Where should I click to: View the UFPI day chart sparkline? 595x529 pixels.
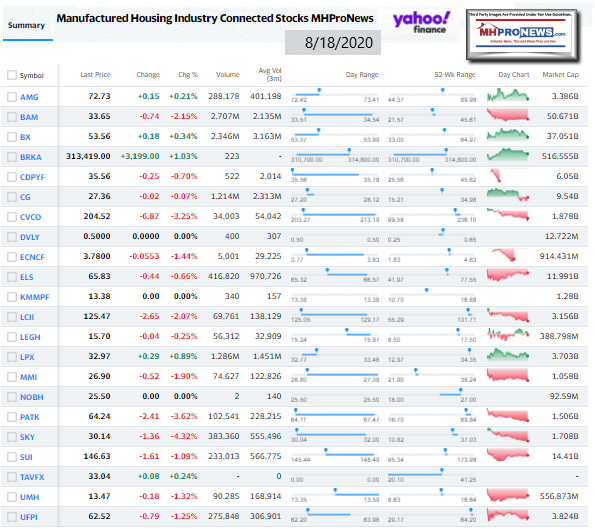click(x=508, y=515)
